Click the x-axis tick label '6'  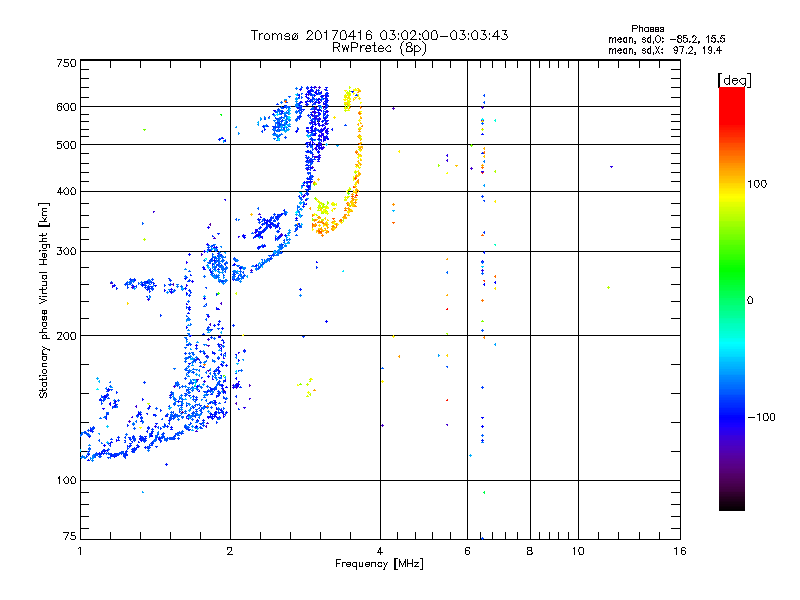(x=467, y=551)
